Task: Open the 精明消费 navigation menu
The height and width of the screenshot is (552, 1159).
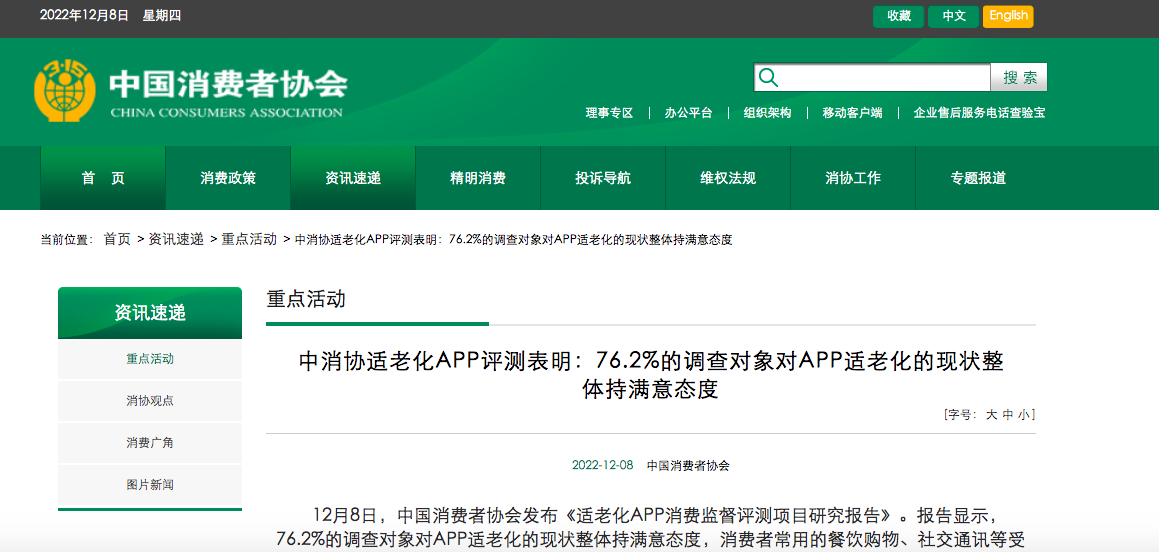Action: coord(477,178)
